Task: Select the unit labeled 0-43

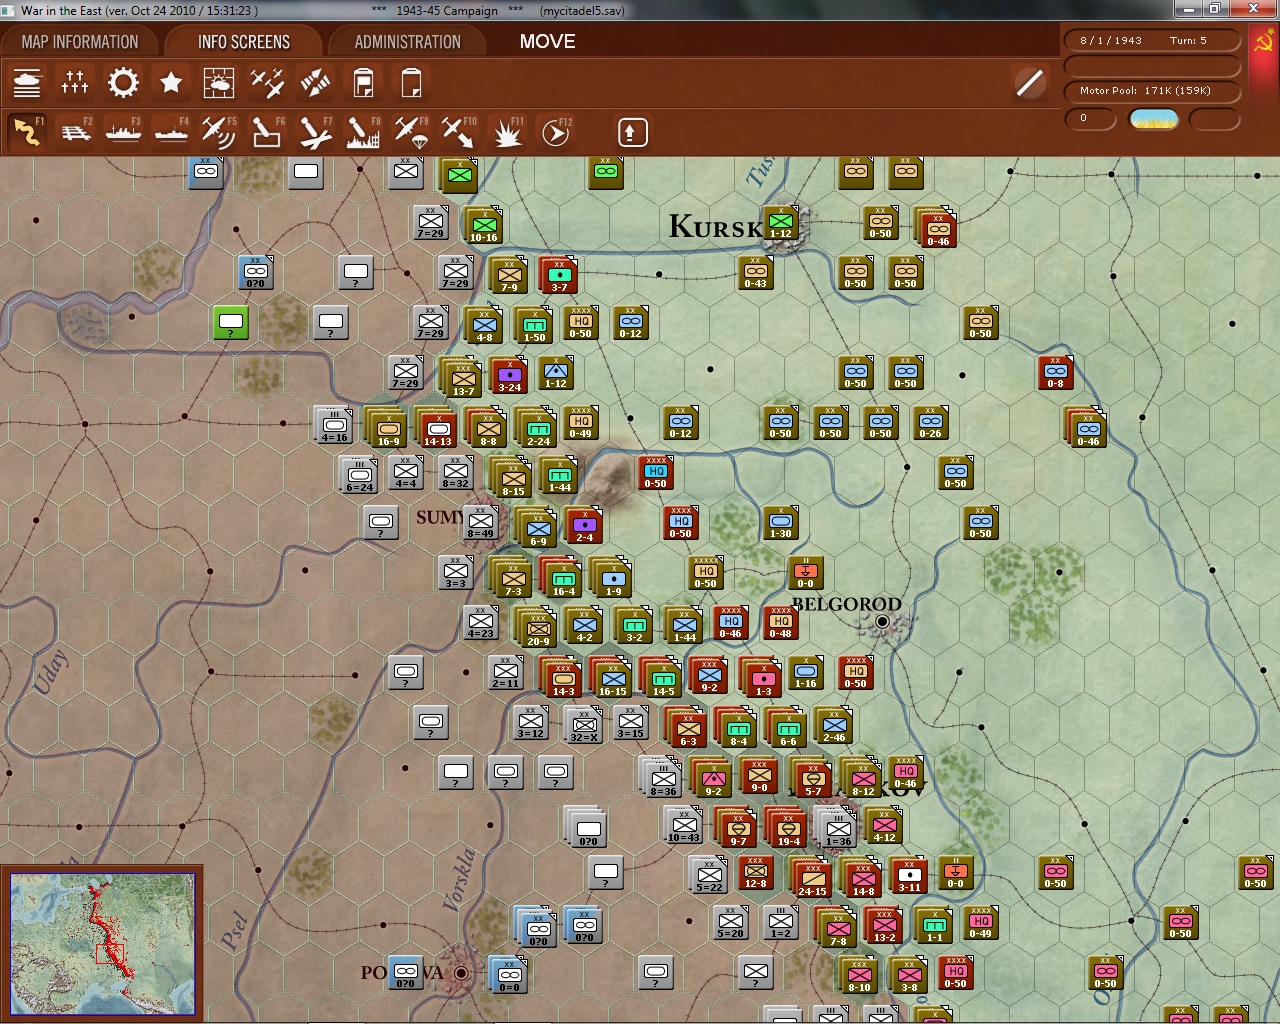Action: 756,273
